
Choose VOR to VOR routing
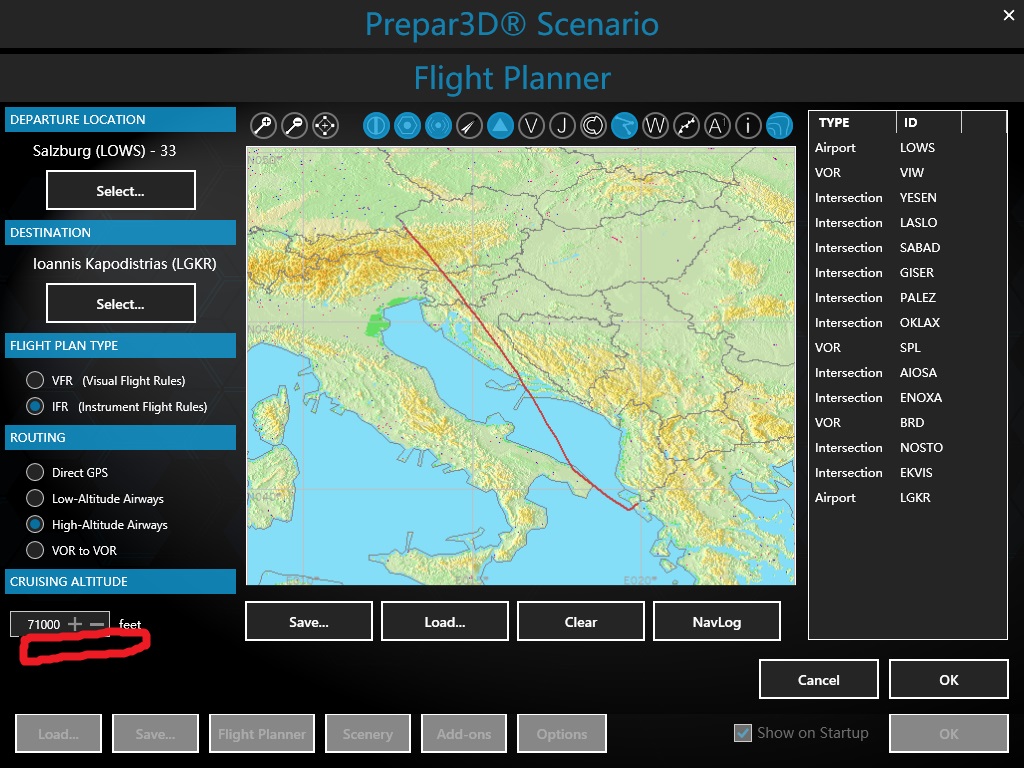[35, 551]
